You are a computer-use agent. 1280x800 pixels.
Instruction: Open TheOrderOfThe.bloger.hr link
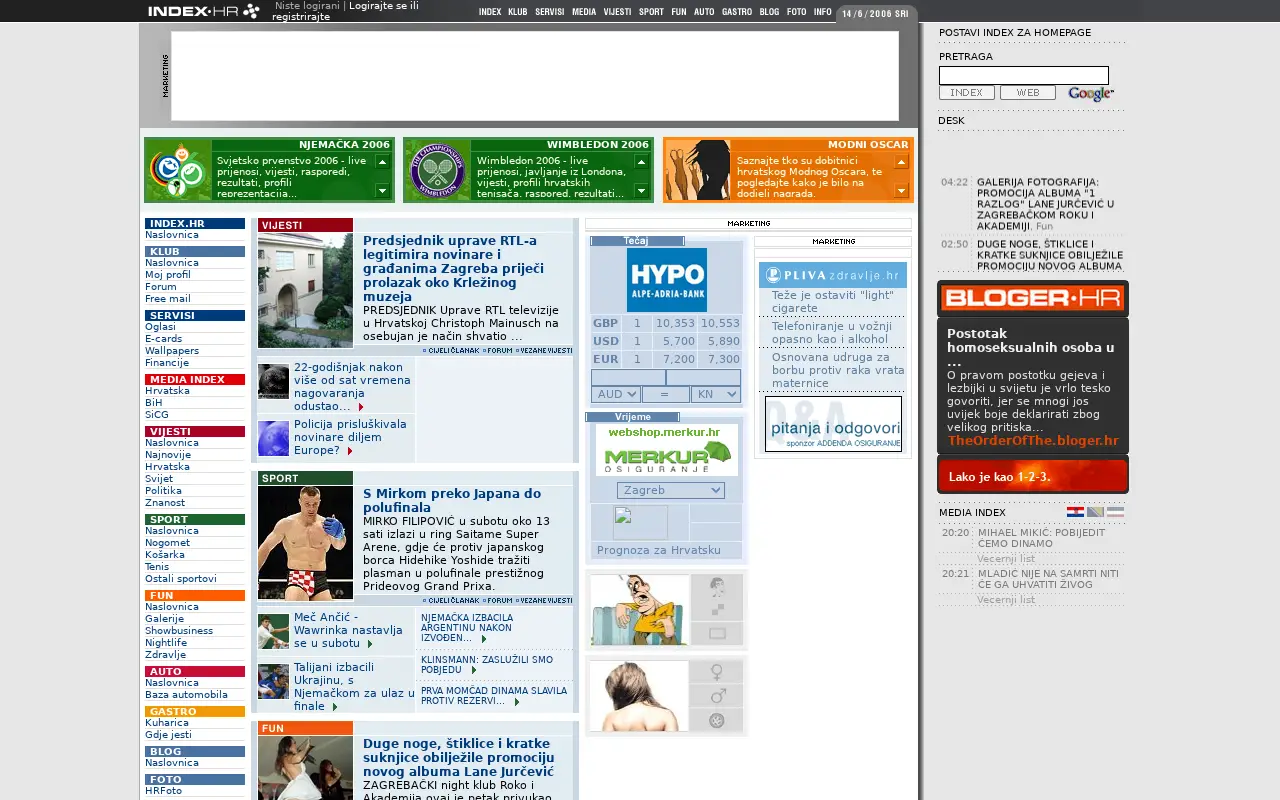tap(1033, 440)
